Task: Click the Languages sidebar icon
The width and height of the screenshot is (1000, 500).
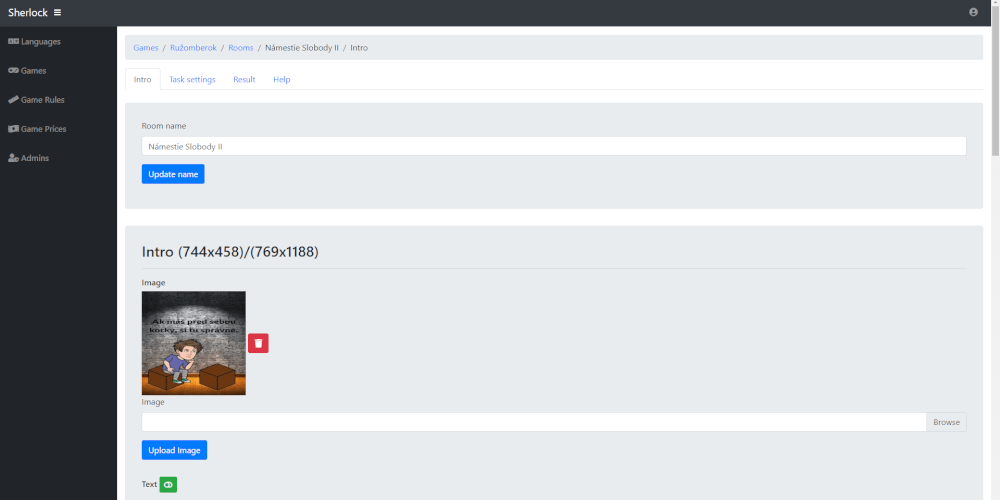Action: pyautogui.click(x=13, y=42)
